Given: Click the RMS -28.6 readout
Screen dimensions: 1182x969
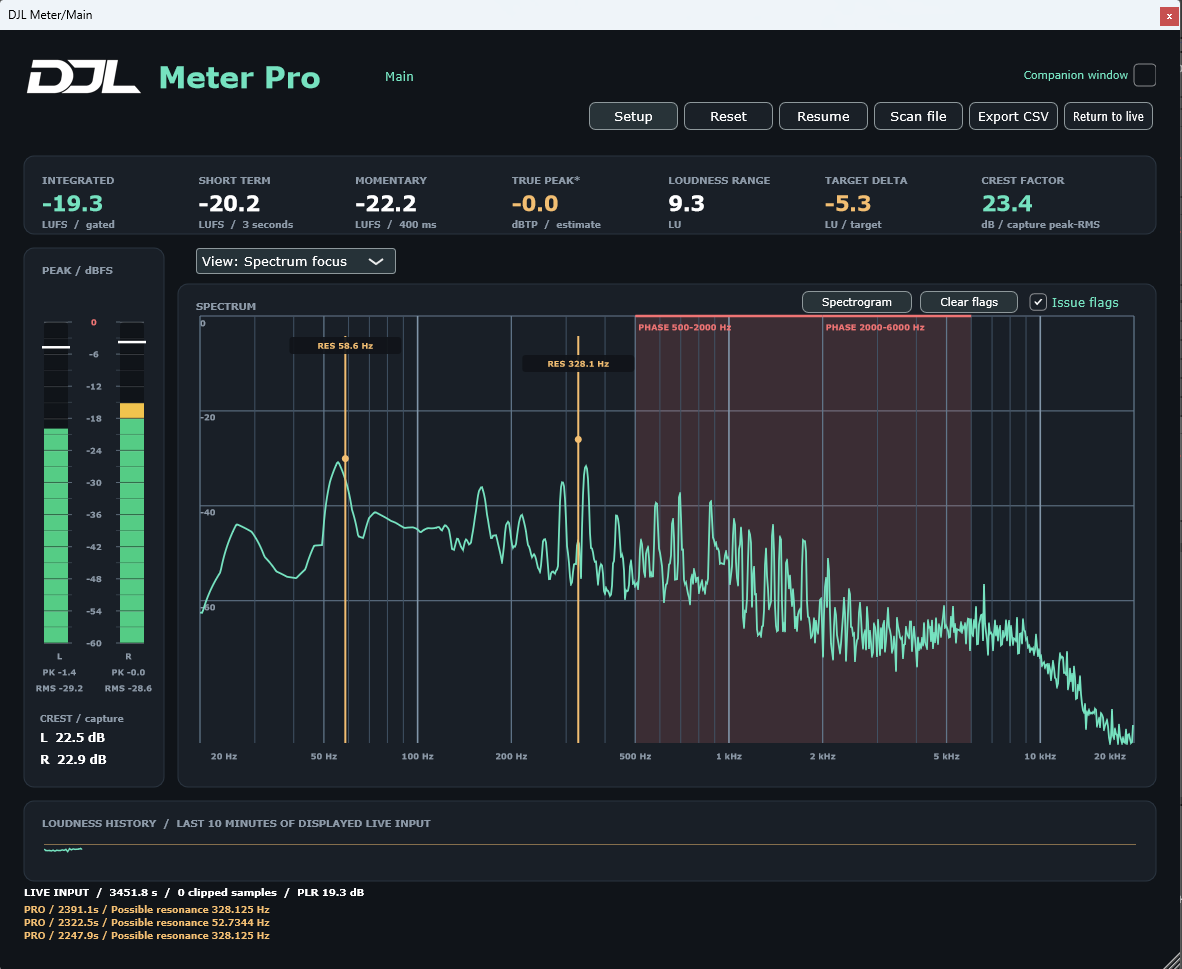Looking at the screenshot, I should 128,688.
